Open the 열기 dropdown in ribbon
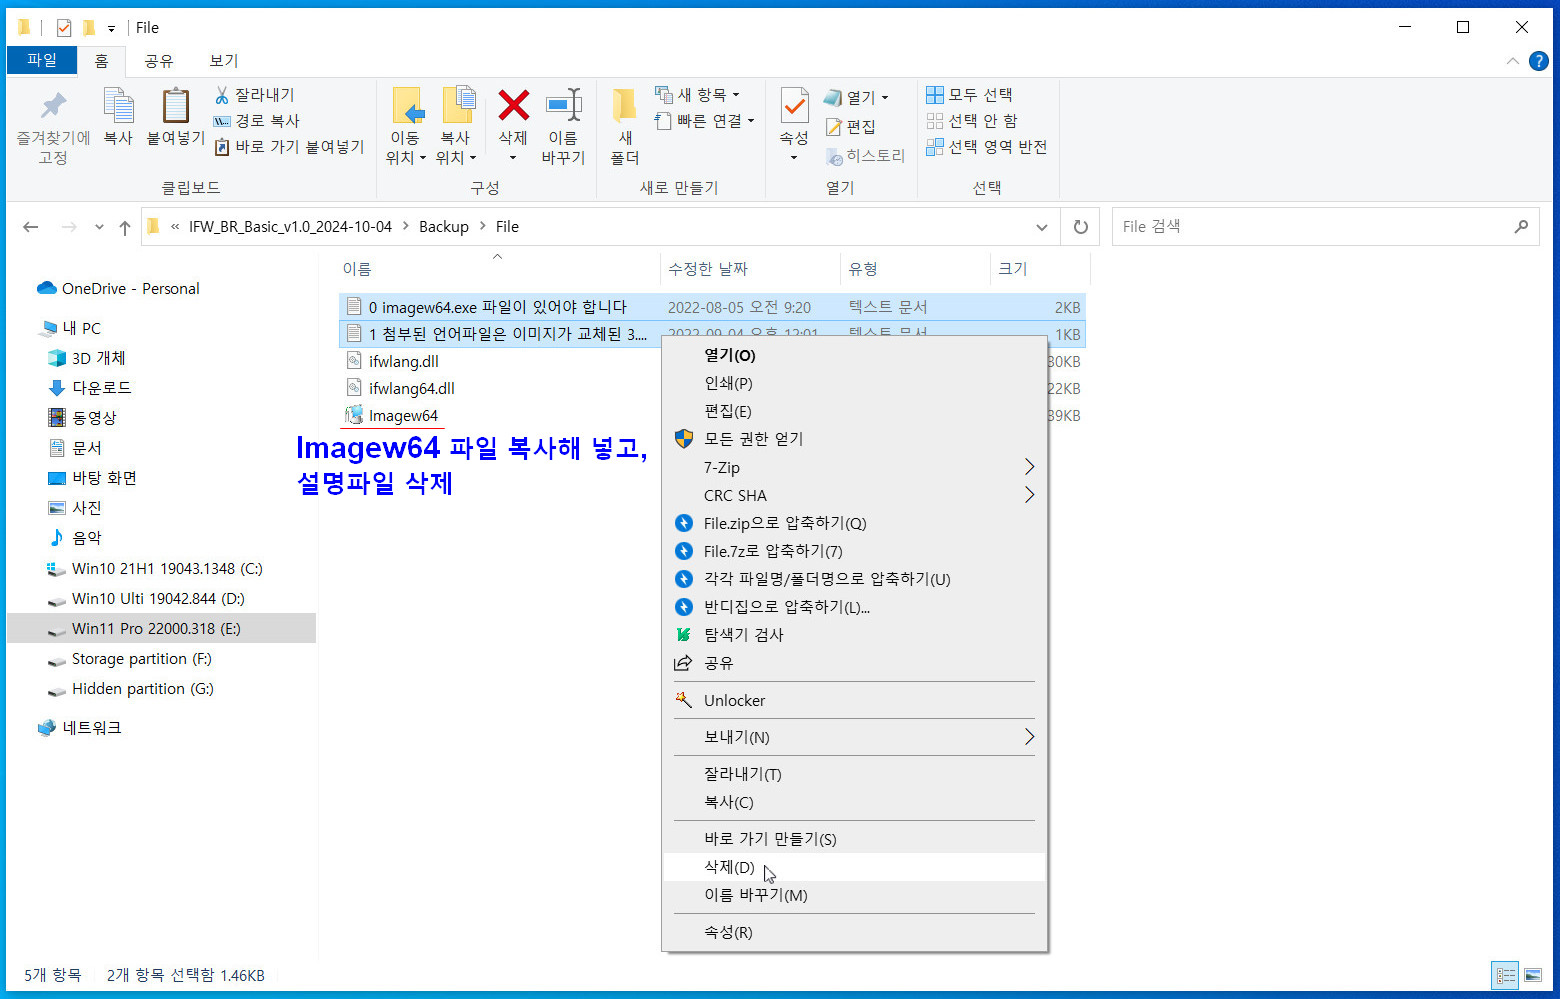Image resolution: width=1560 pixels, height=999 pixels. 856,97
